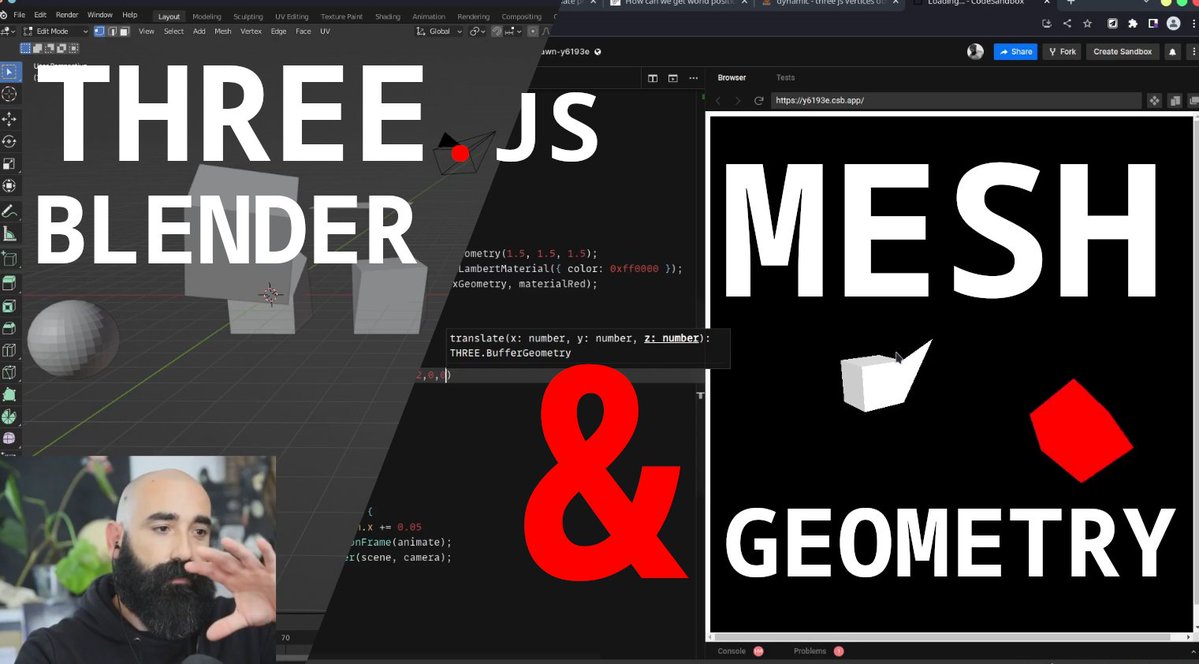Set selection mode to new selection
Image resolution: width=1199 pixels, height=664 pixels.
click(x=25, y=48)
